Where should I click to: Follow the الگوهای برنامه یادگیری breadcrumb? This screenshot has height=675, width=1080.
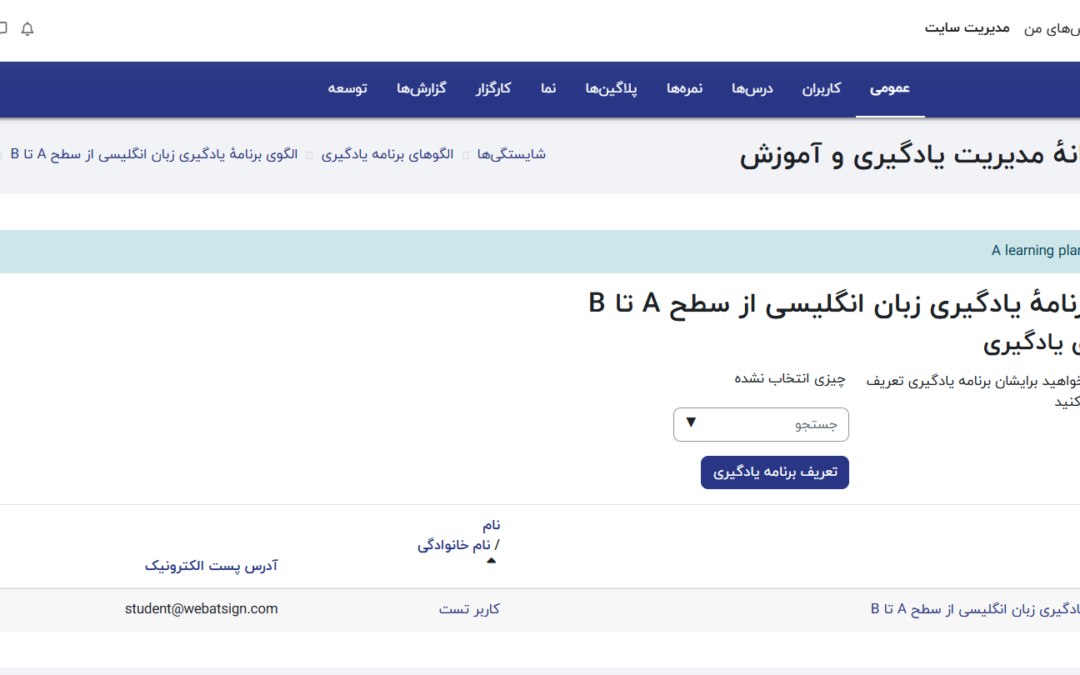coord(387,154)
